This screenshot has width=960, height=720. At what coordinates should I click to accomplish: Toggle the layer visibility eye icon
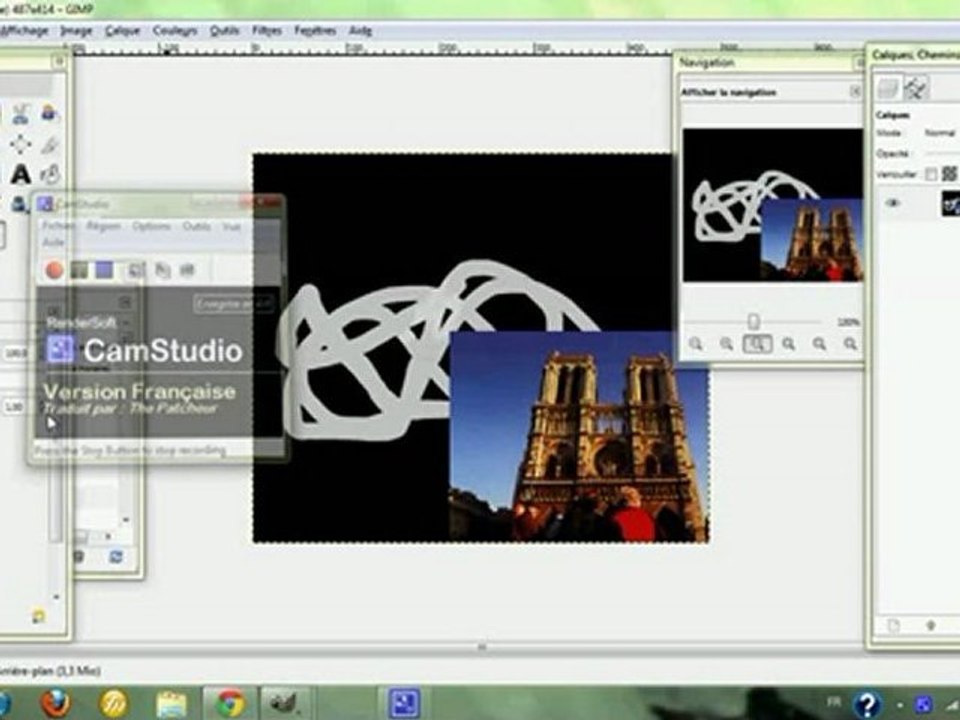(x=893, y=203)
